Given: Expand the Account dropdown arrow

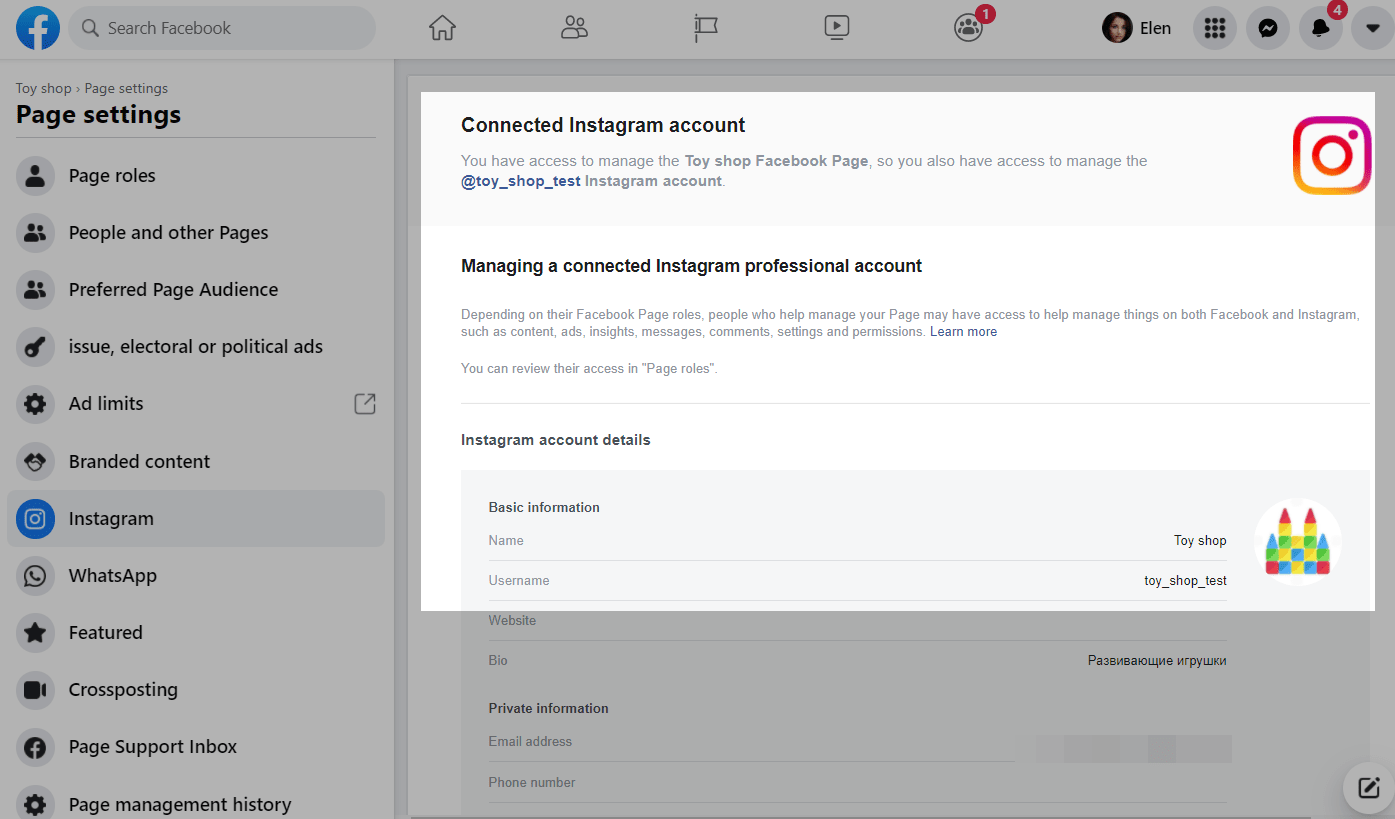Looking at the screenshot, I should click(x=1372, y=28).
